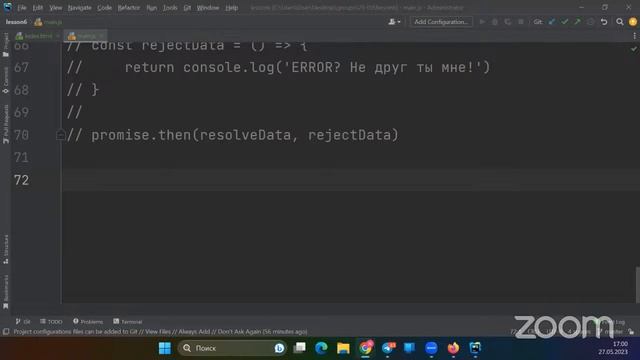This screenshot has height=360, width=640.
Task: Click the lesson6 breadcrumb
Action: (x=16, y=22)
